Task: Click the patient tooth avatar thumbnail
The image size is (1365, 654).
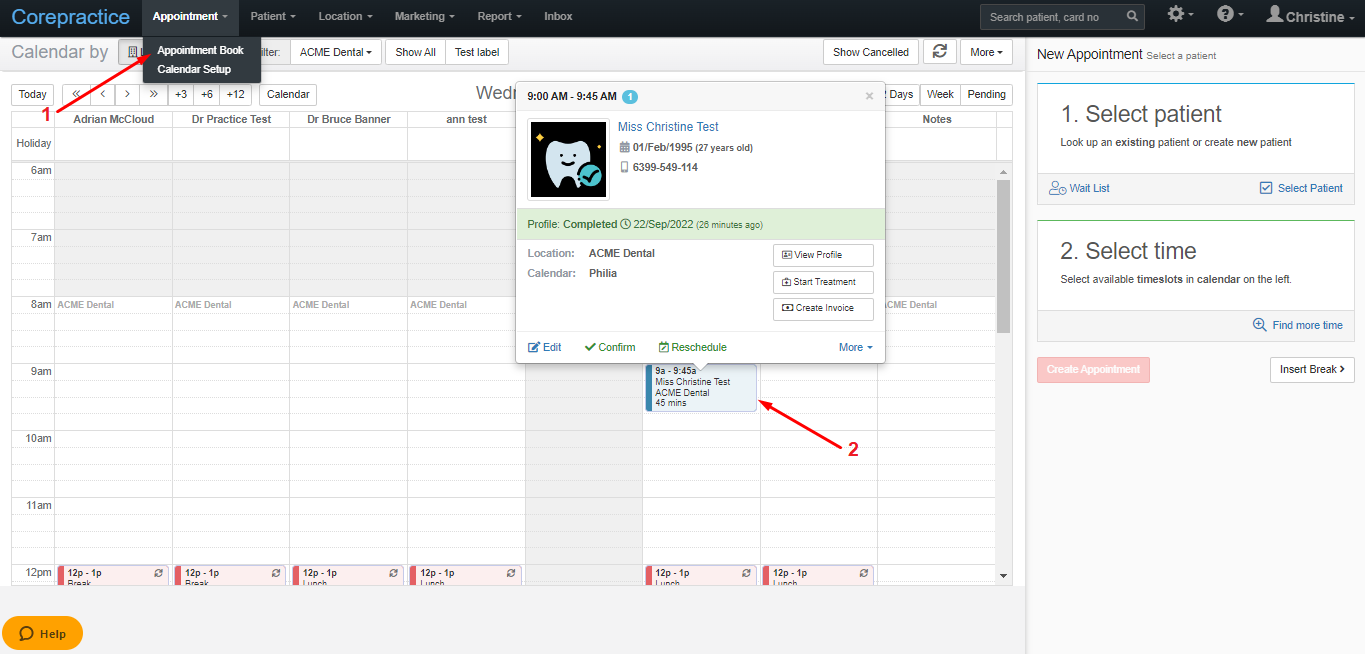Action: pos(568,160)
